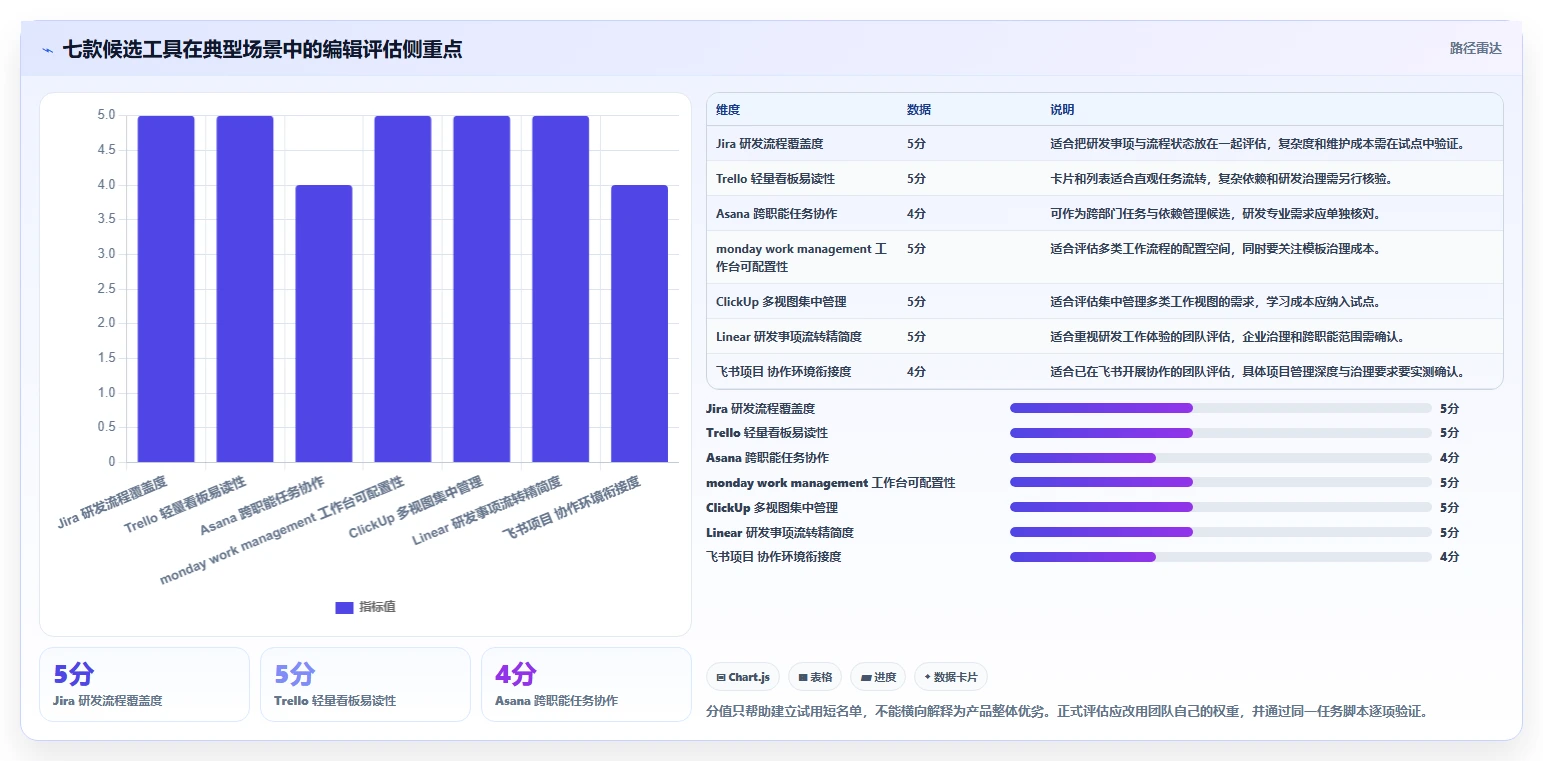Click the x-axis label Jira 研发流程覆盖度
The image size is (1543, 761).
pos(112,501)
